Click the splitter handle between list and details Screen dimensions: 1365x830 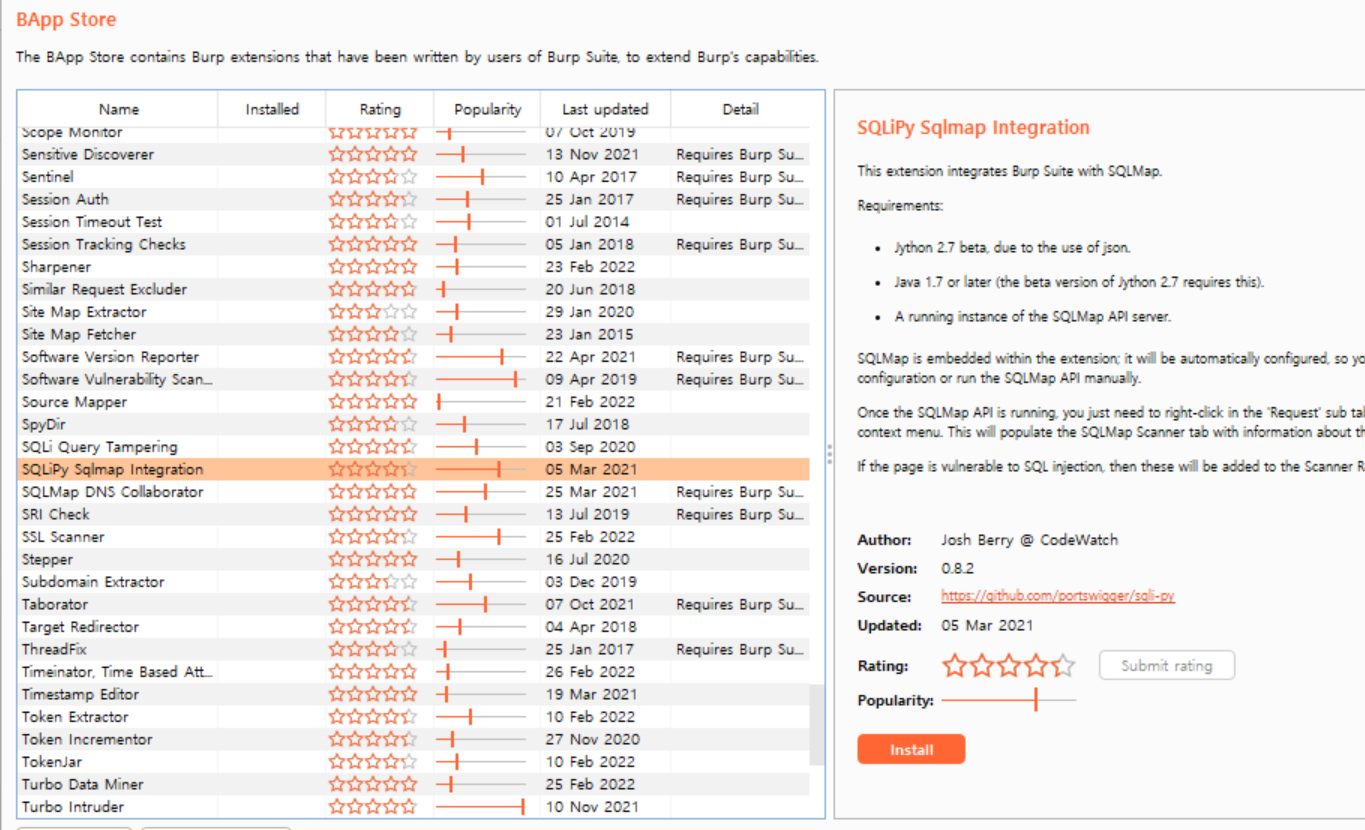829,454
